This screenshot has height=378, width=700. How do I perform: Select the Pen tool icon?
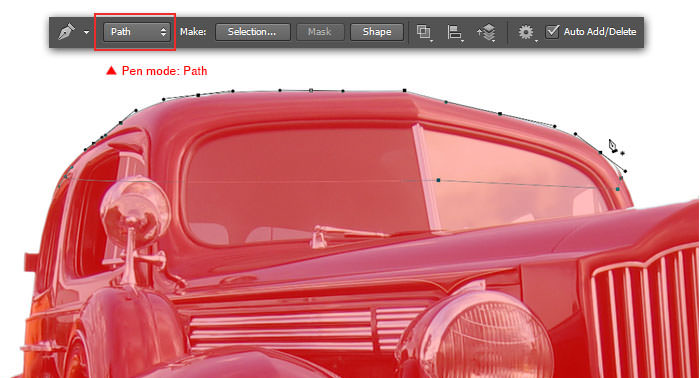pyautogui.click(x=67, y=32)
